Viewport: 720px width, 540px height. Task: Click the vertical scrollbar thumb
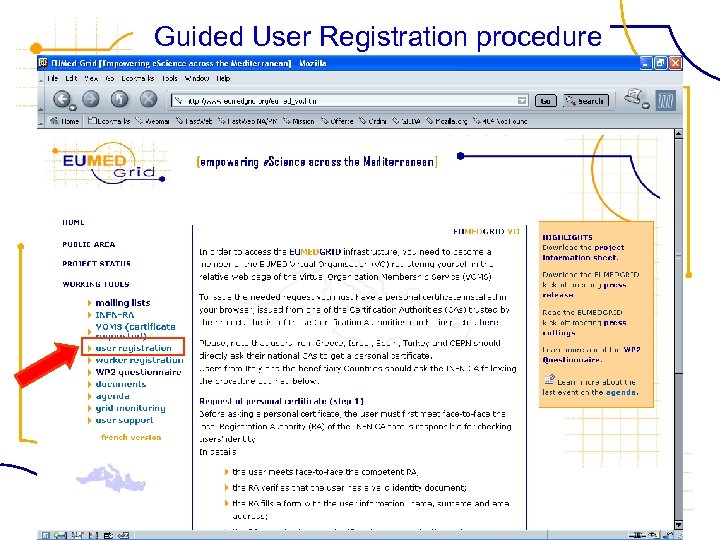[x=678, y=255]
